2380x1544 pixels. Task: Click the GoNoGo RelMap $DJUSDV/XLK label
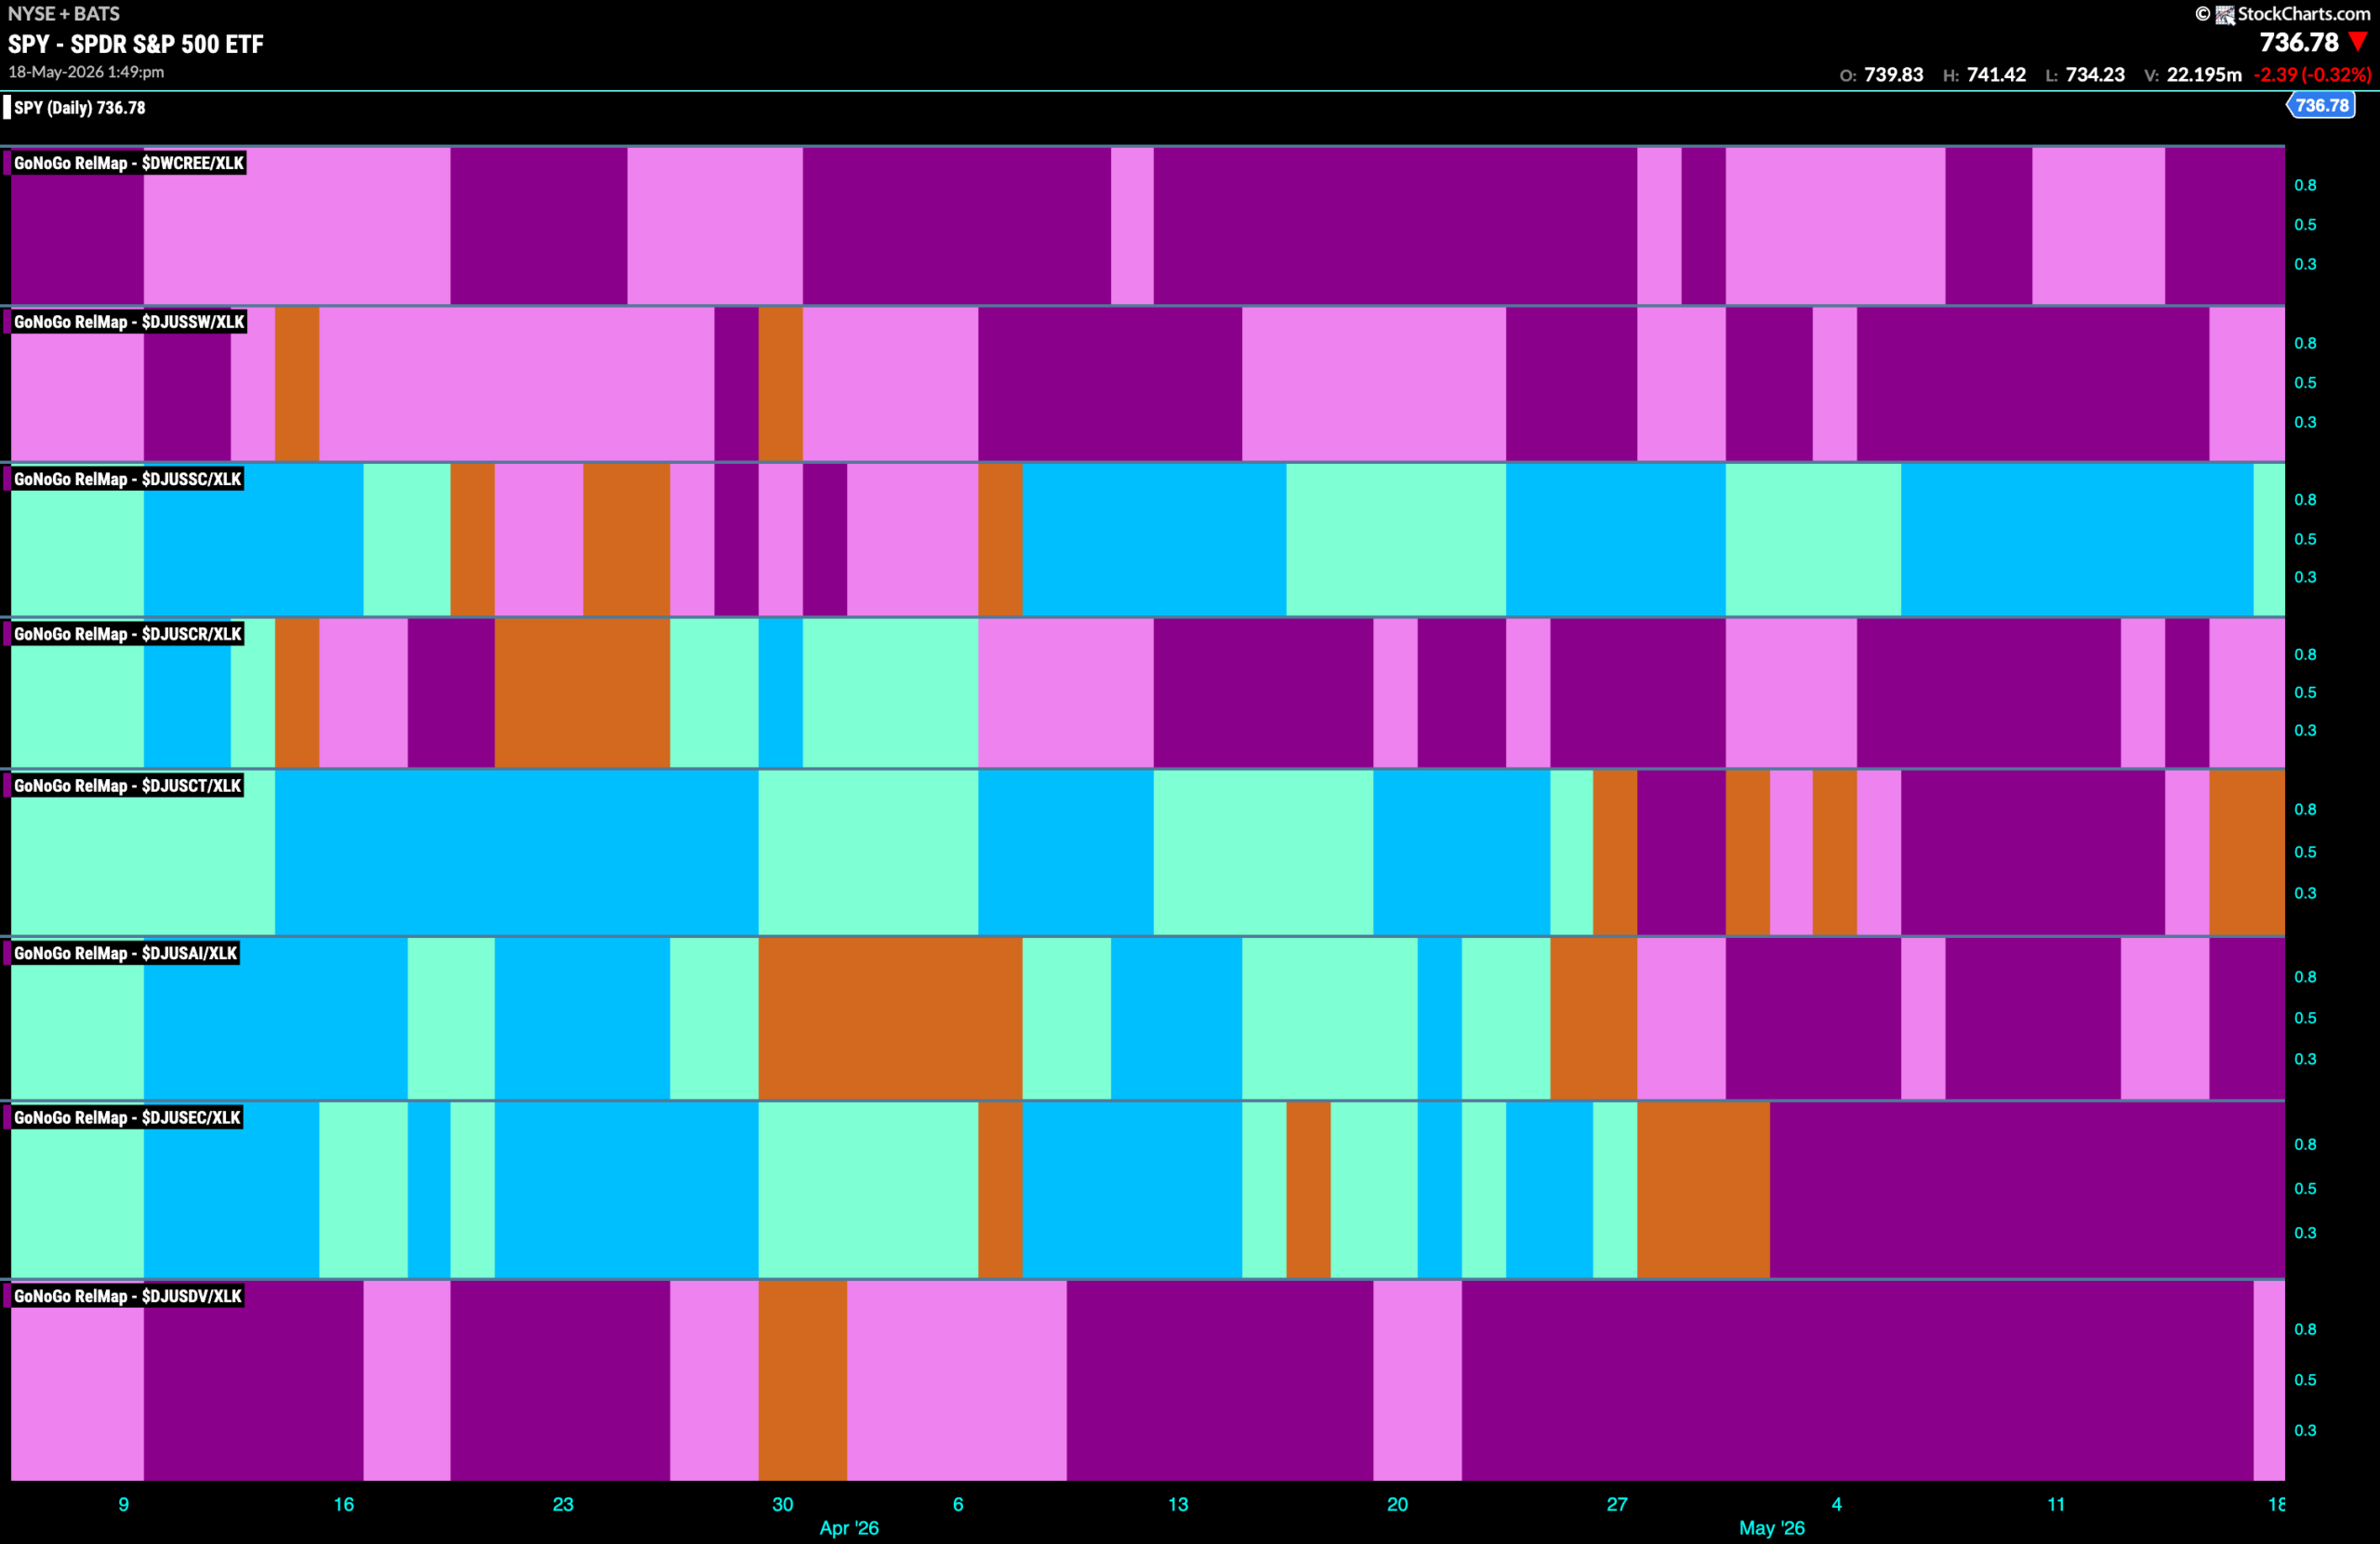127,1296
